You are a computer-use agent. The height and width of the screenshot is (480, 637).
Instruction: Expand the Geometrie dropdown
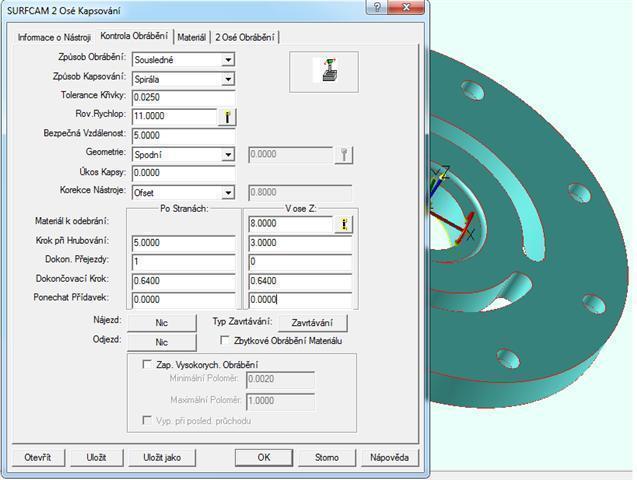[x=228, y=155]
